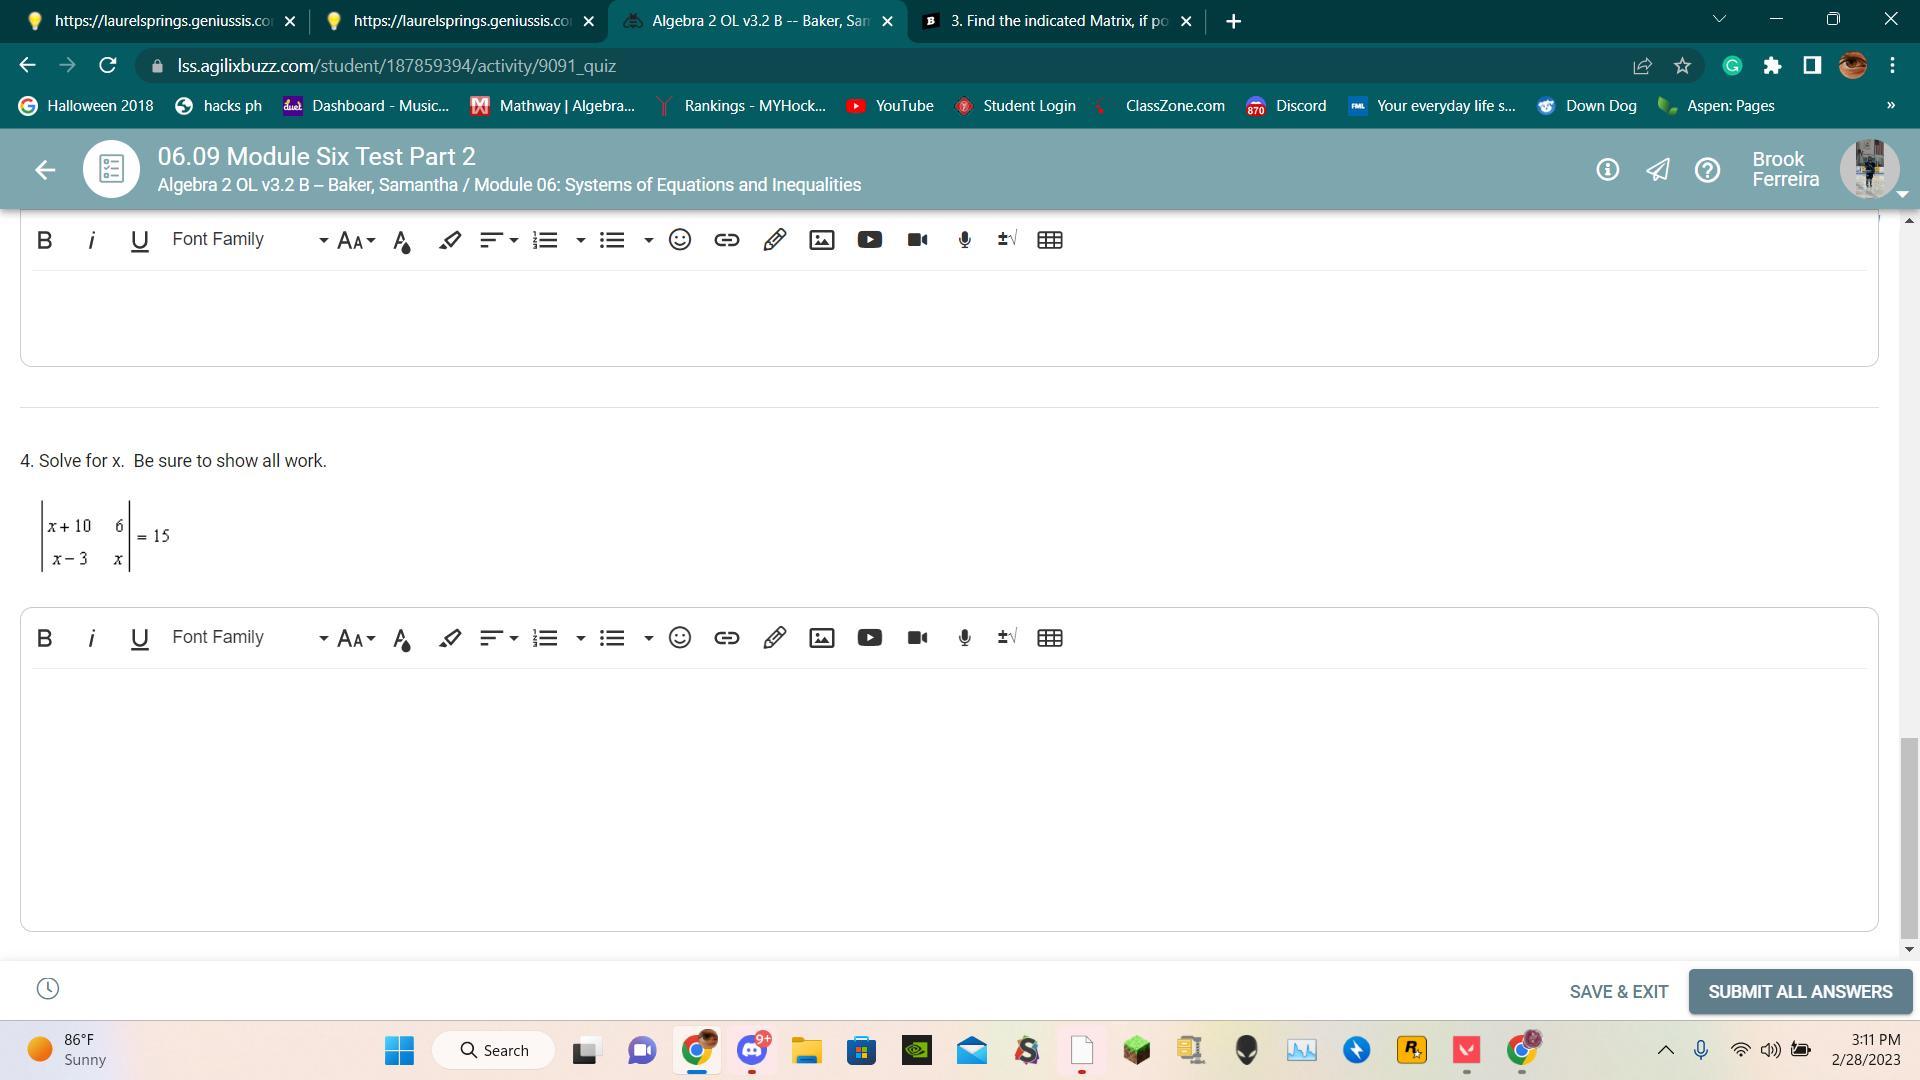Toggle italic in question 4 editor
Screen dimensions: 1920x1080
91,638
